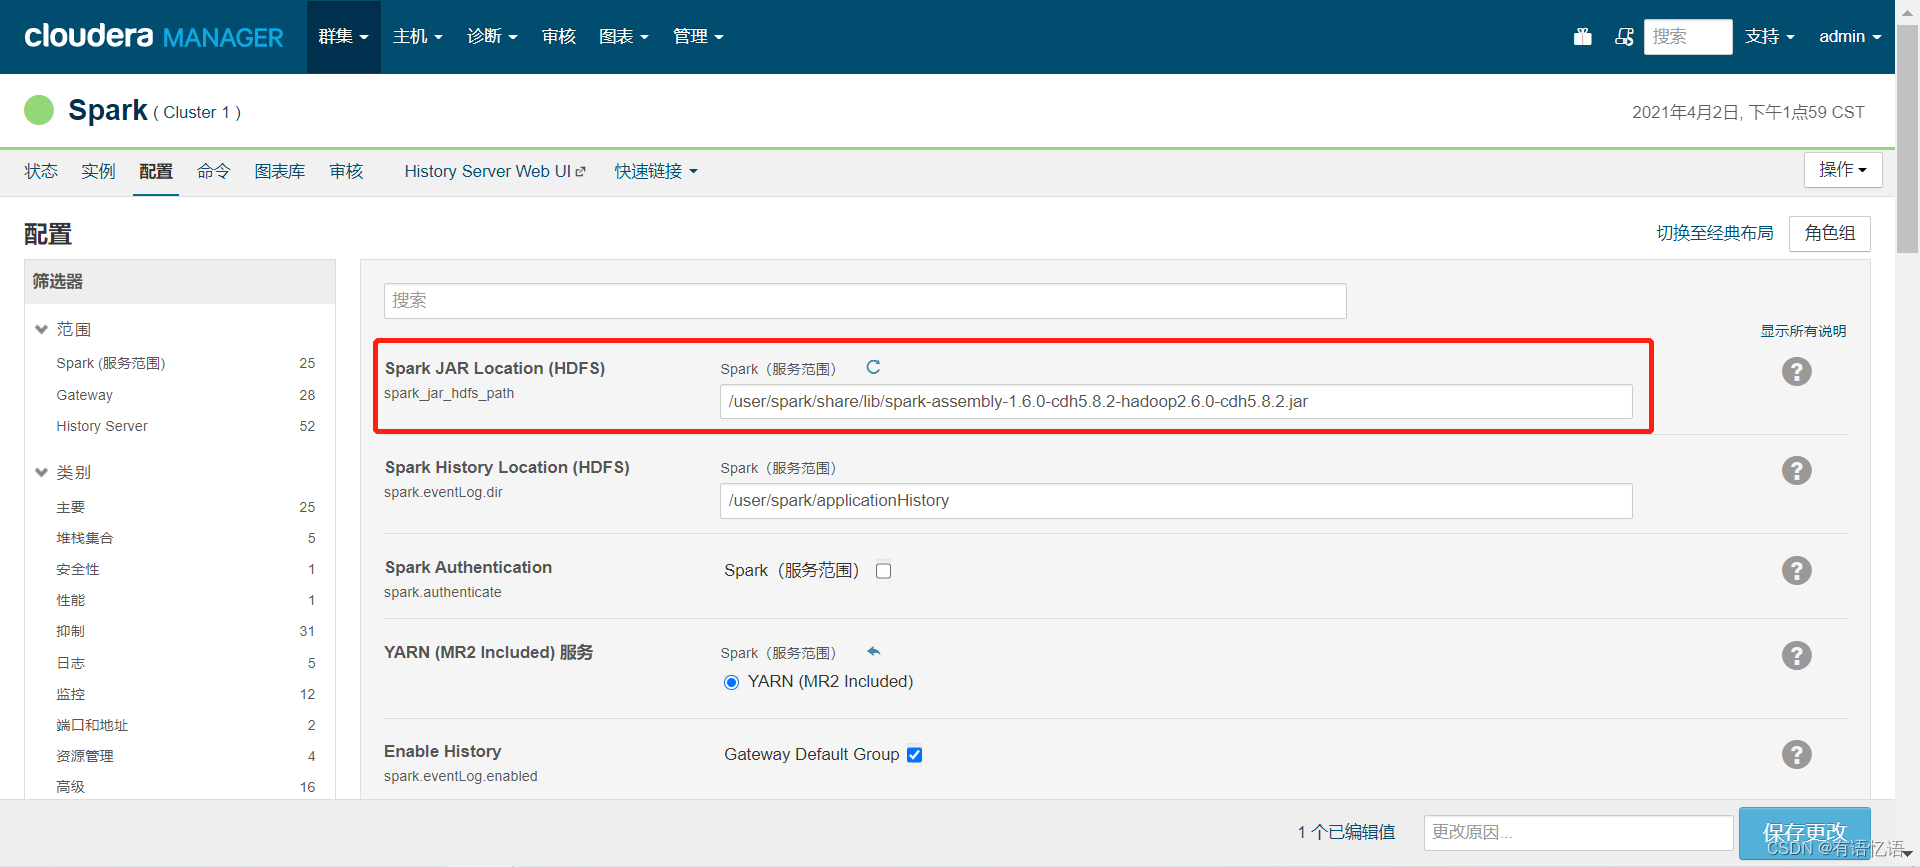
Task: Click the undo arrow for YARN service
Action: [873, 651]
